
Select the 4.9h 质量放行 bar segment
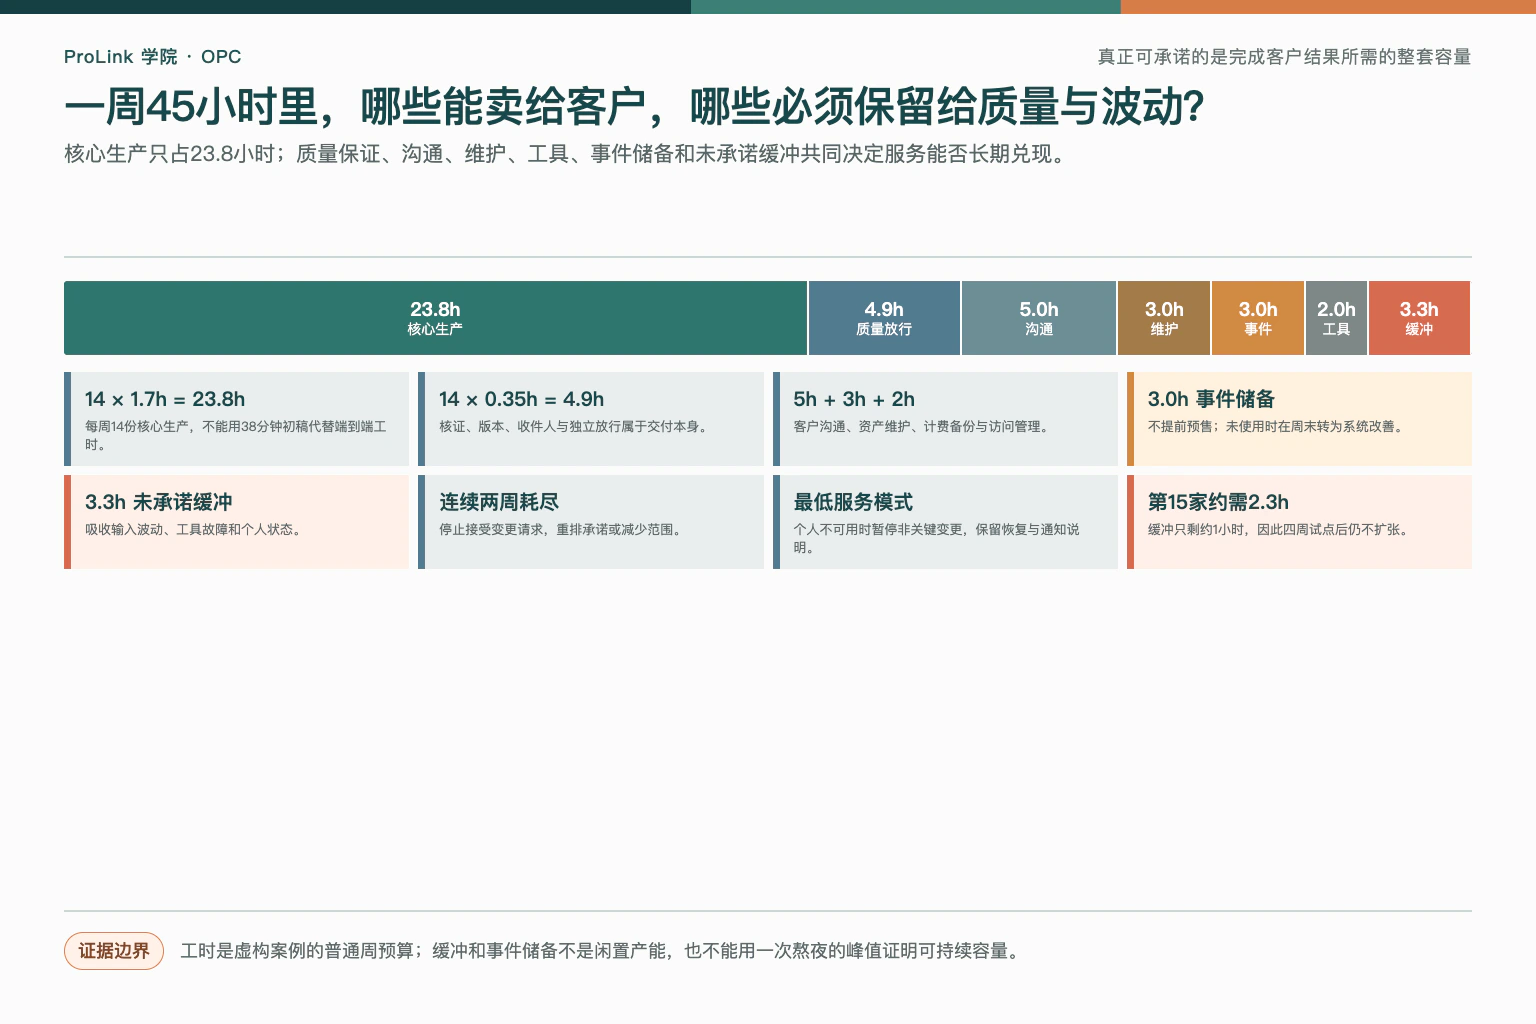(x=884, y=318)
